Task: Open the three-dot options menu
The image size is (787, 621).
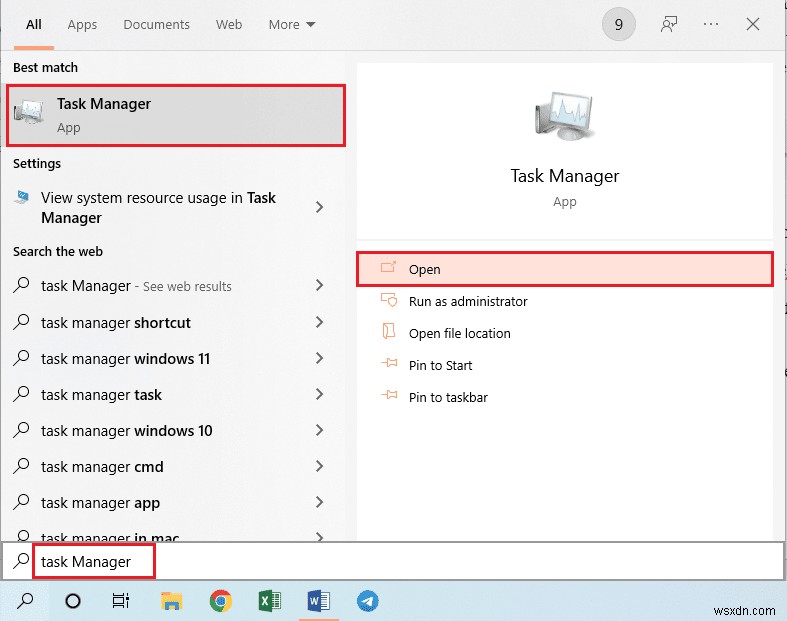Action: click(x=712, y=25)
